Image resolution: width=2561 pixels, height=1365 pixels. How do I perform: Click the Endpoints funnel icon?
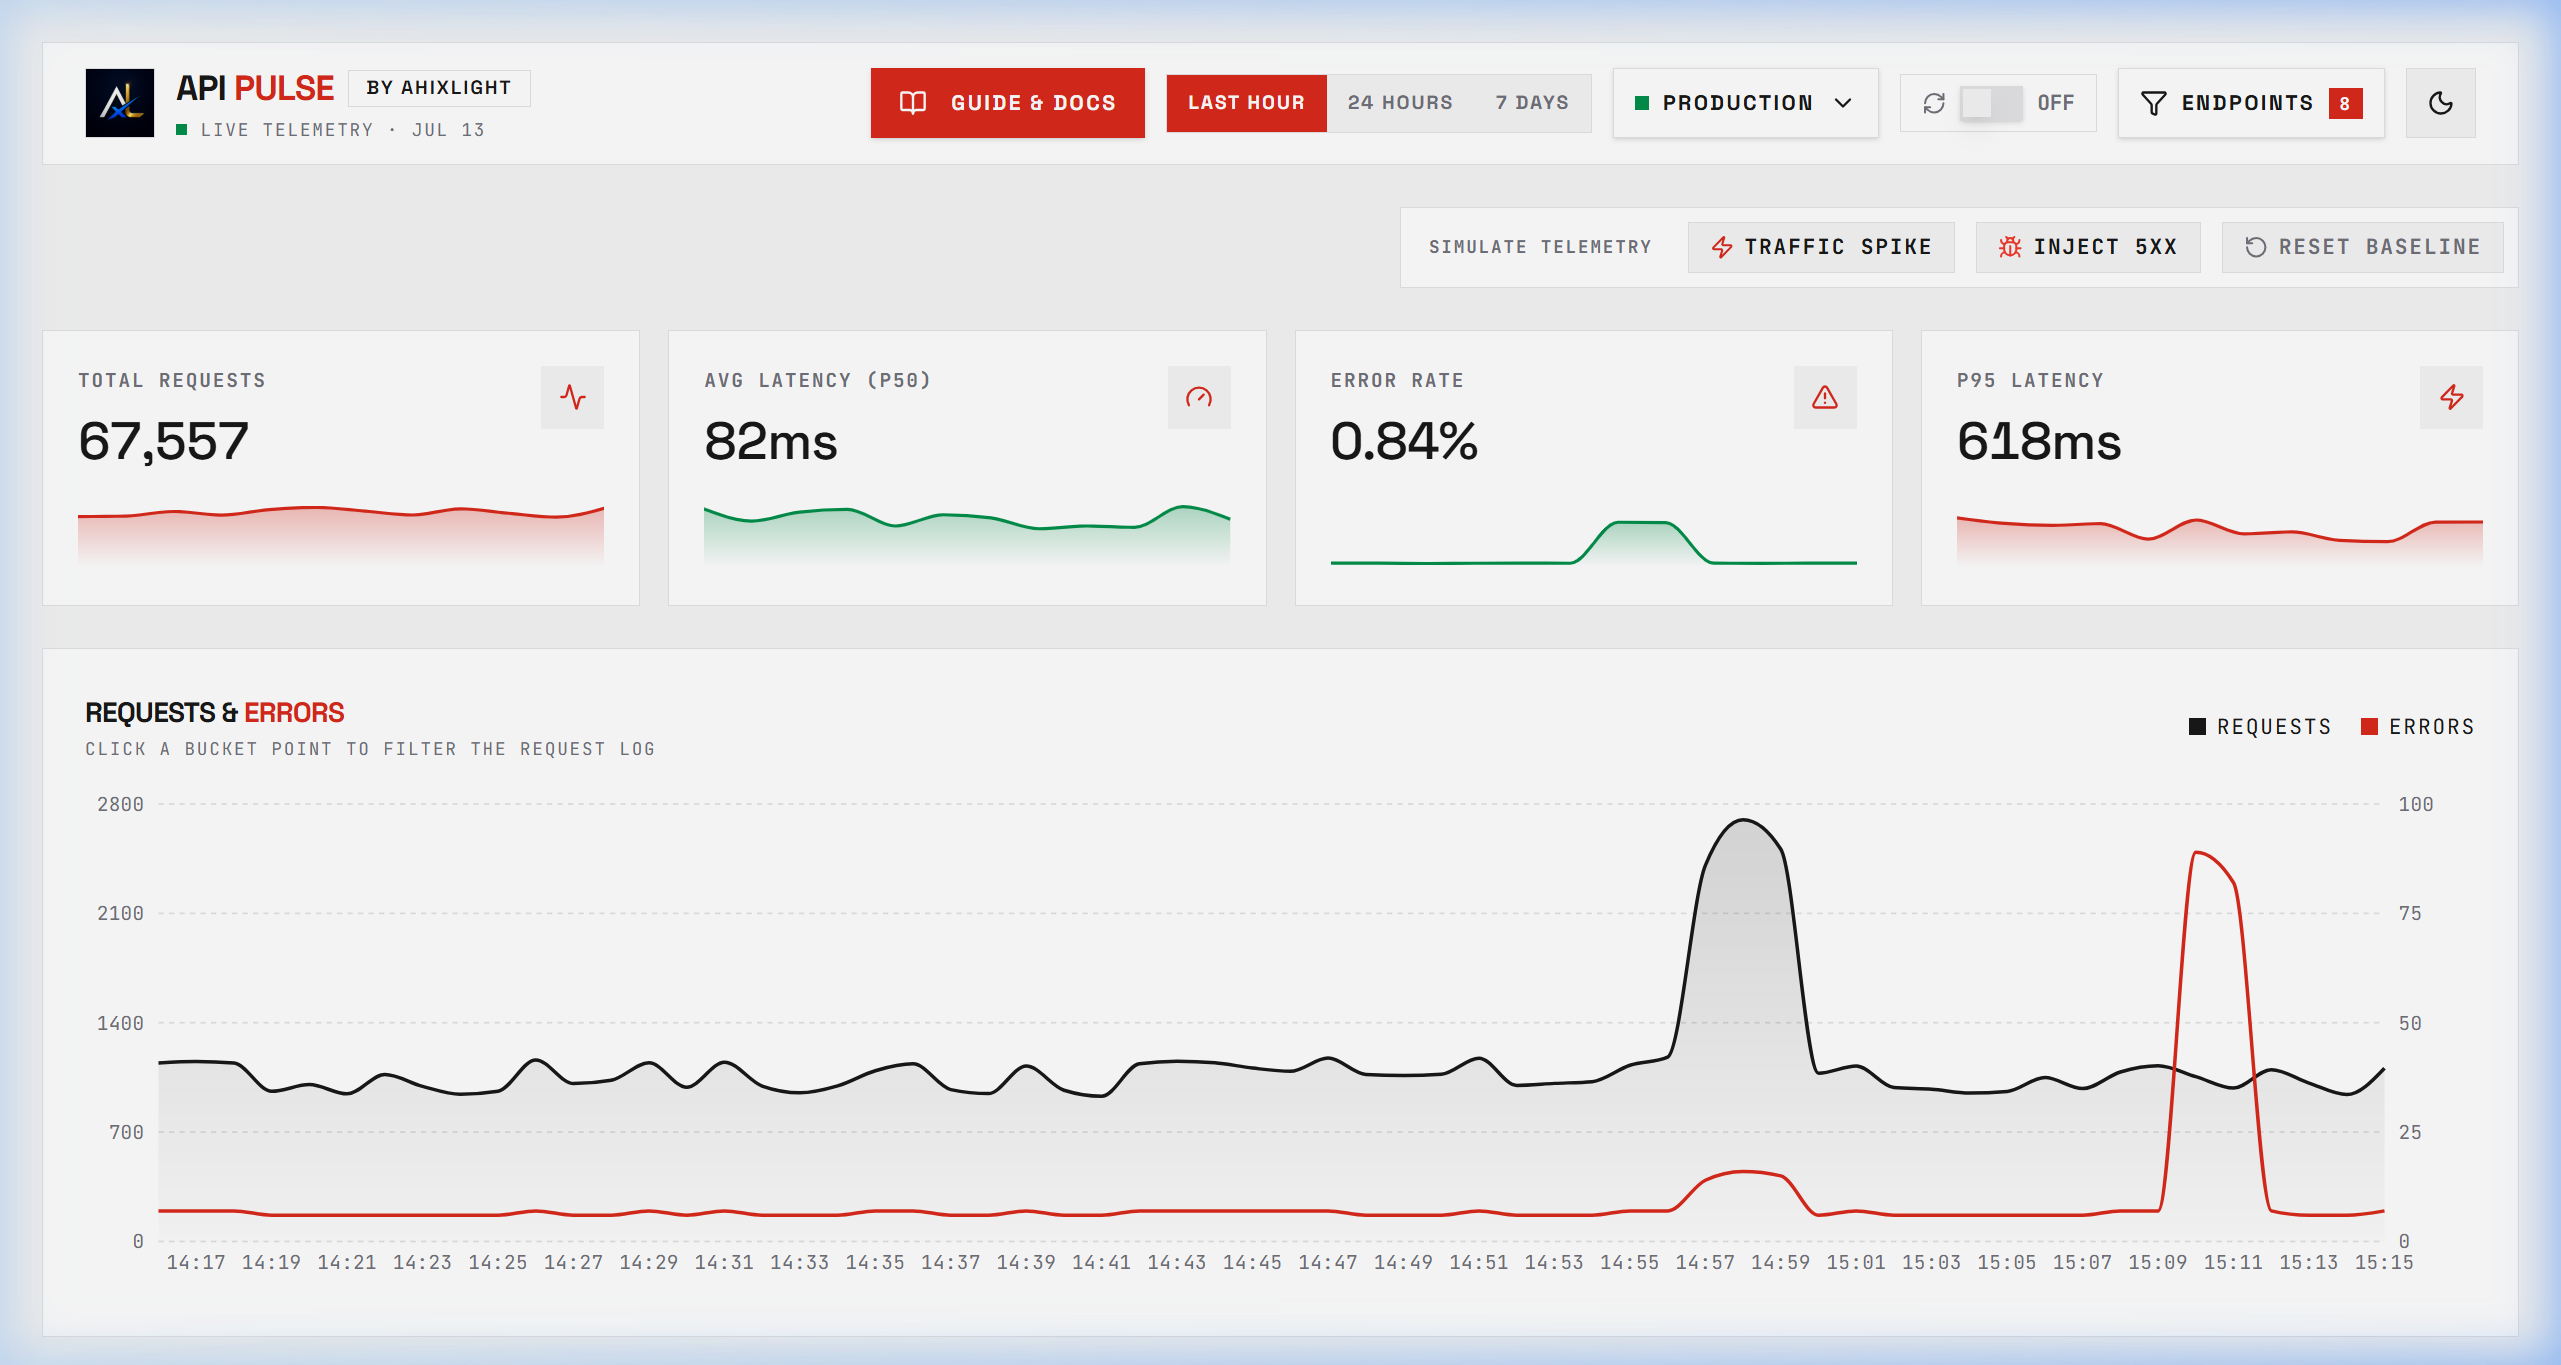2153,103
